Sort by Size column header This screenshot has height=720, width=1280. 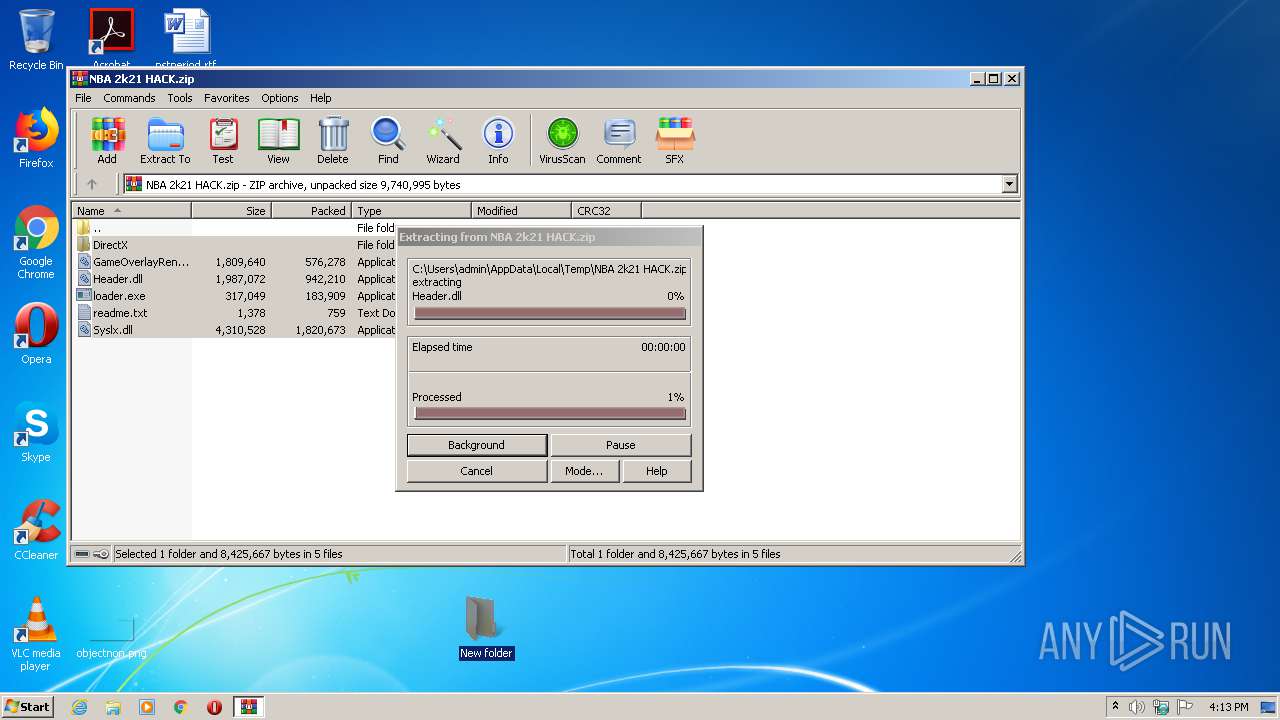(x=231, y=211)
